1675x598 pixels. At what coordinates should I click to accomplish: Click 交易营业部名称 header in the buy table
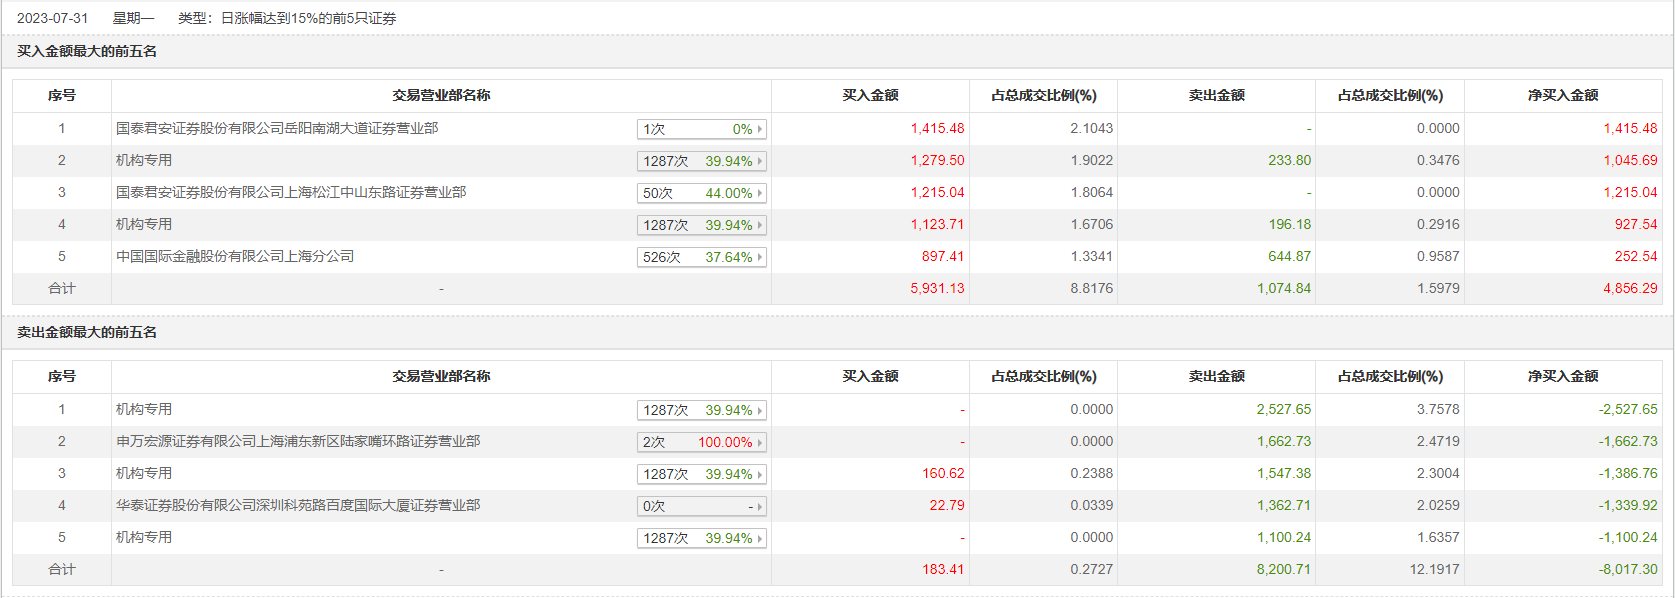441,95
